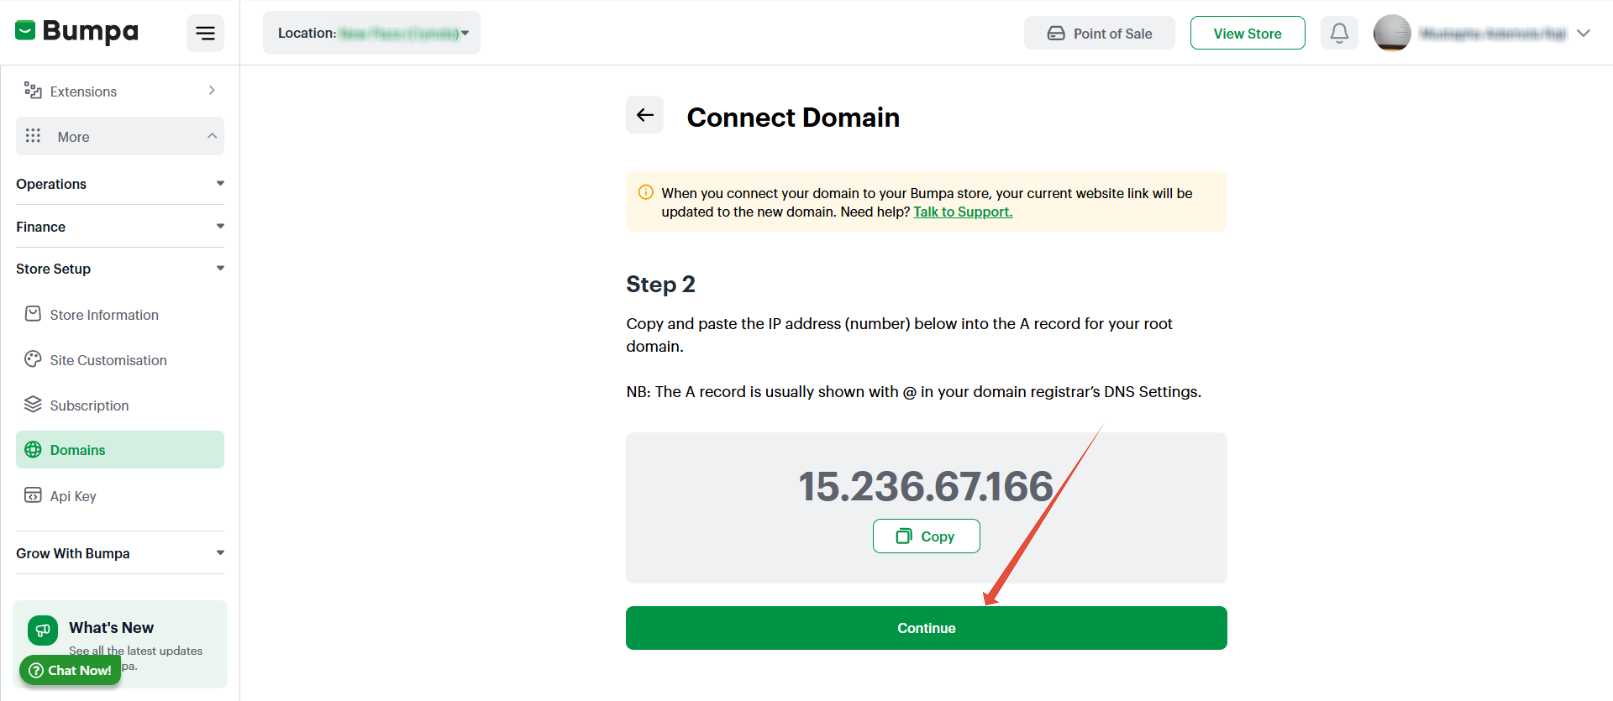This screenshot has width=1613, height=701.
Task: Click the Step 2 heading
Action: (x=661, y=284)
